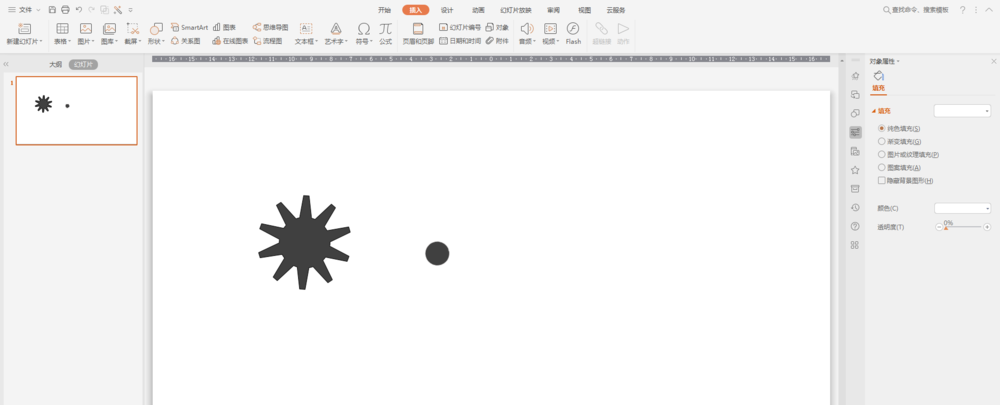
Task: Switch to 幻灯片 thumbnails tab
Action: click(x=84, y=64)
